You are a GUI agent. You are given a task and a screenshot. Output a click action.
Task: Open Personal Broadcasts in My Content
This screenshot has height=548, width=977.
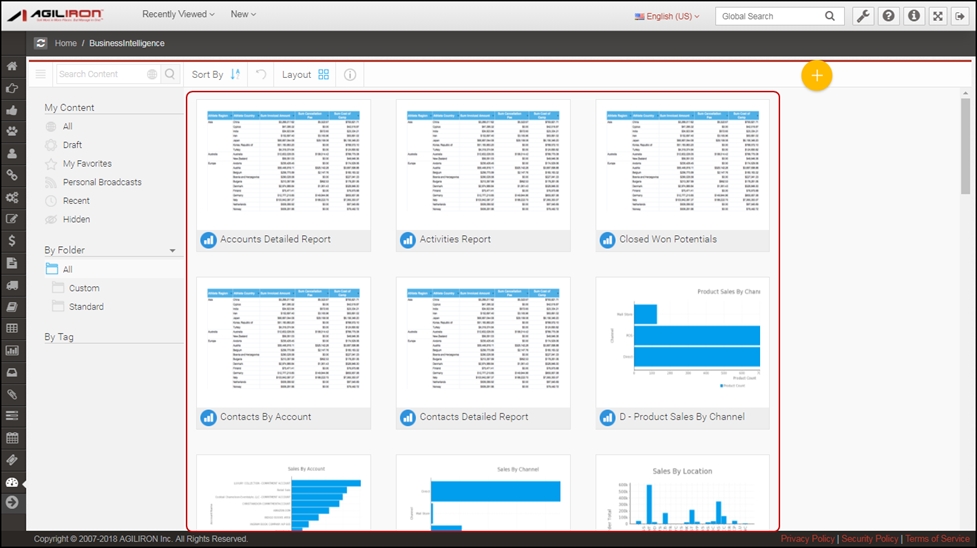pyautogui.click(x=102, y=182)
